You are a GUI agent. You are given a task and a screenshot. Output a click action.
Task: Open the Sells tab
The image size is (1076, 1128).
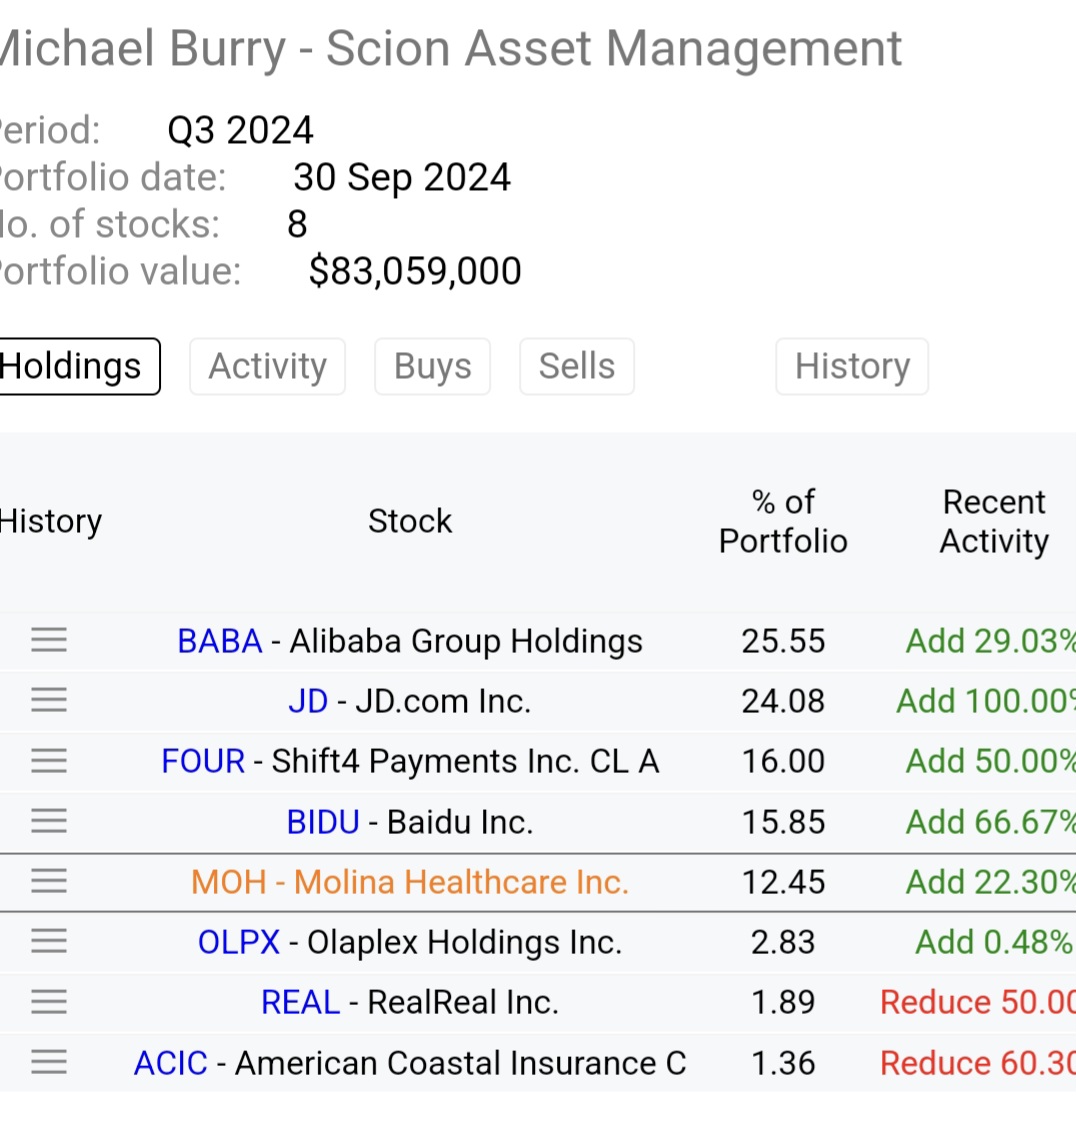pyautogui.click(x=576, y=366)
